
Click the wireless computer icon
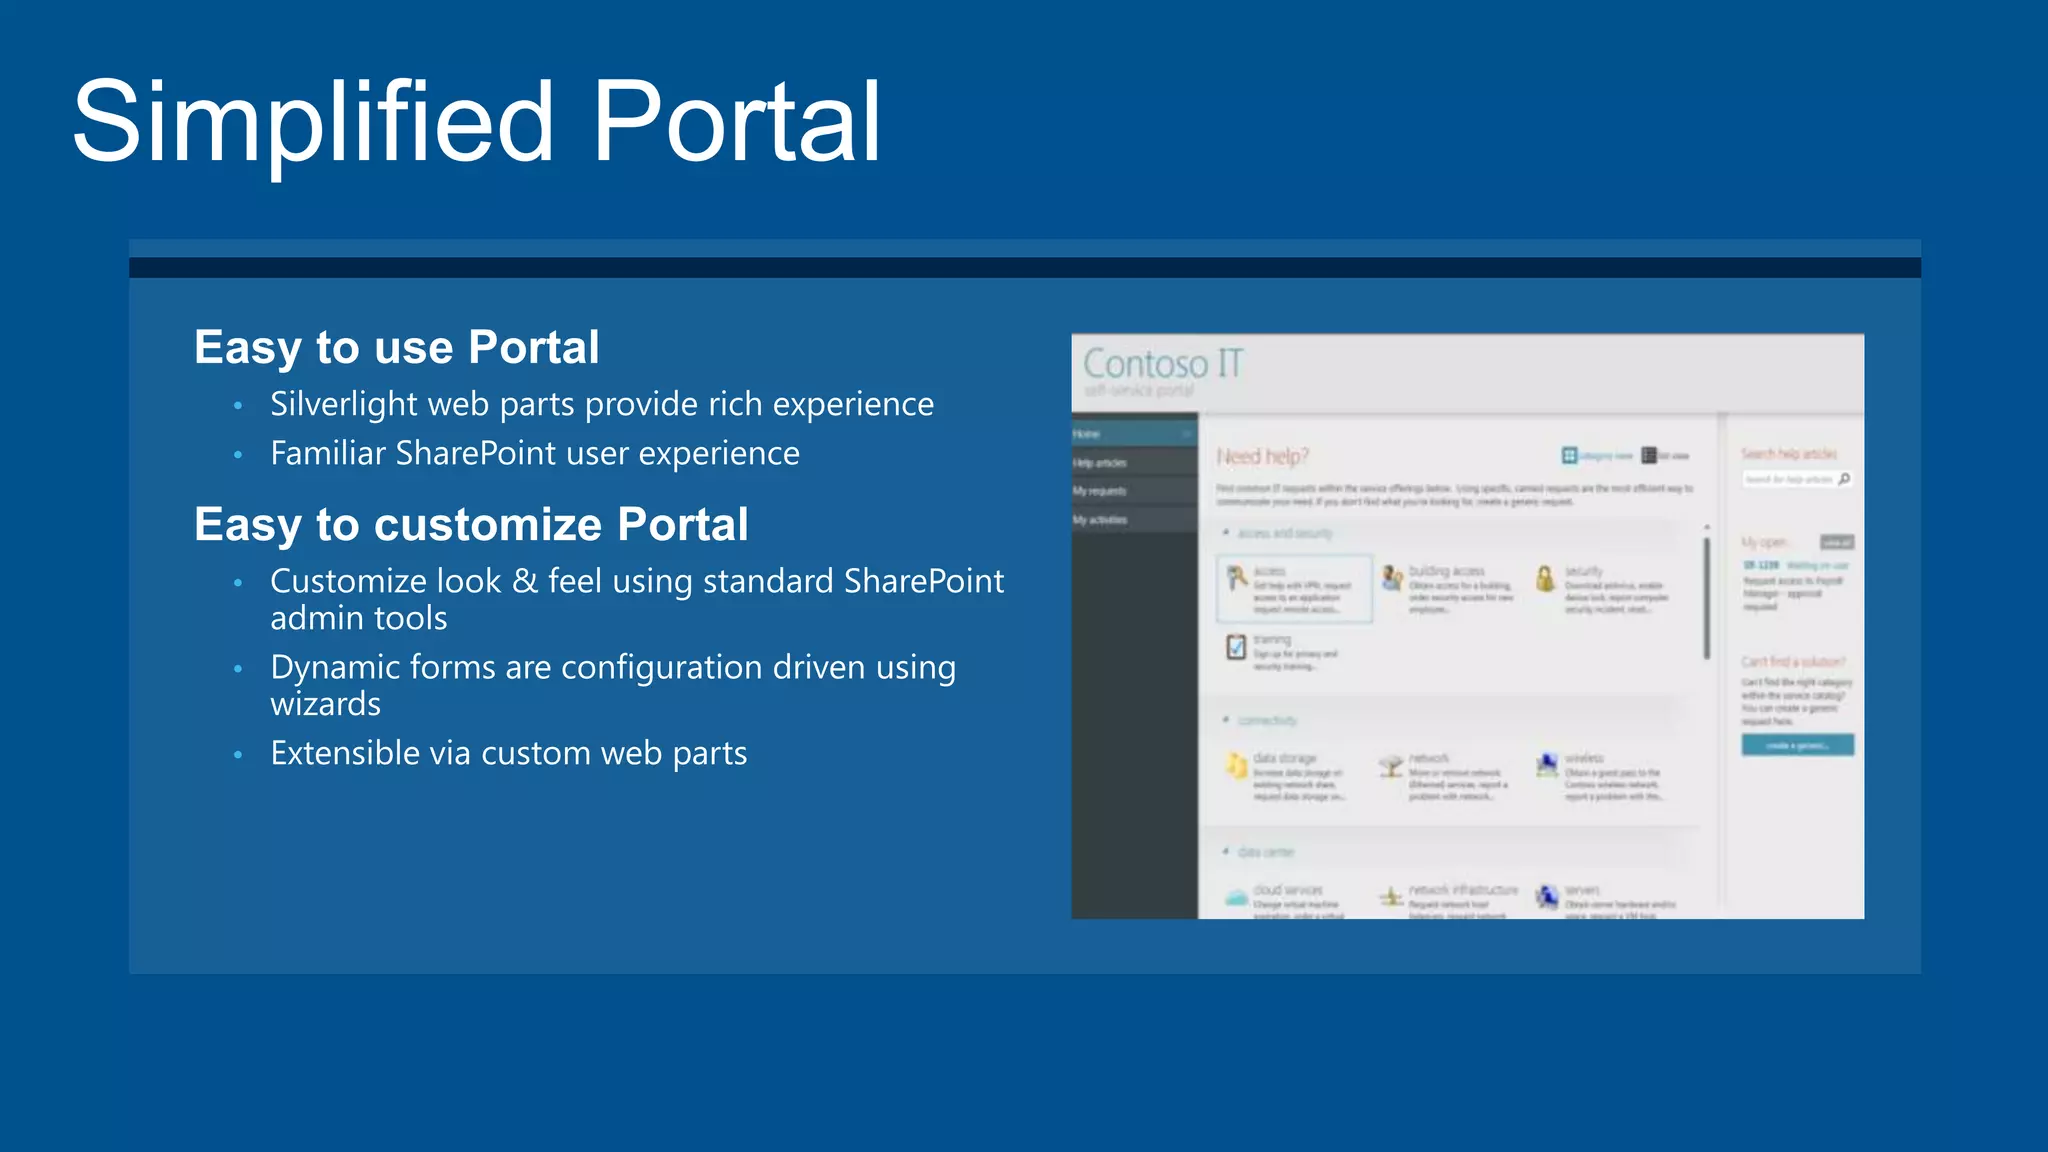(1547, 766)
